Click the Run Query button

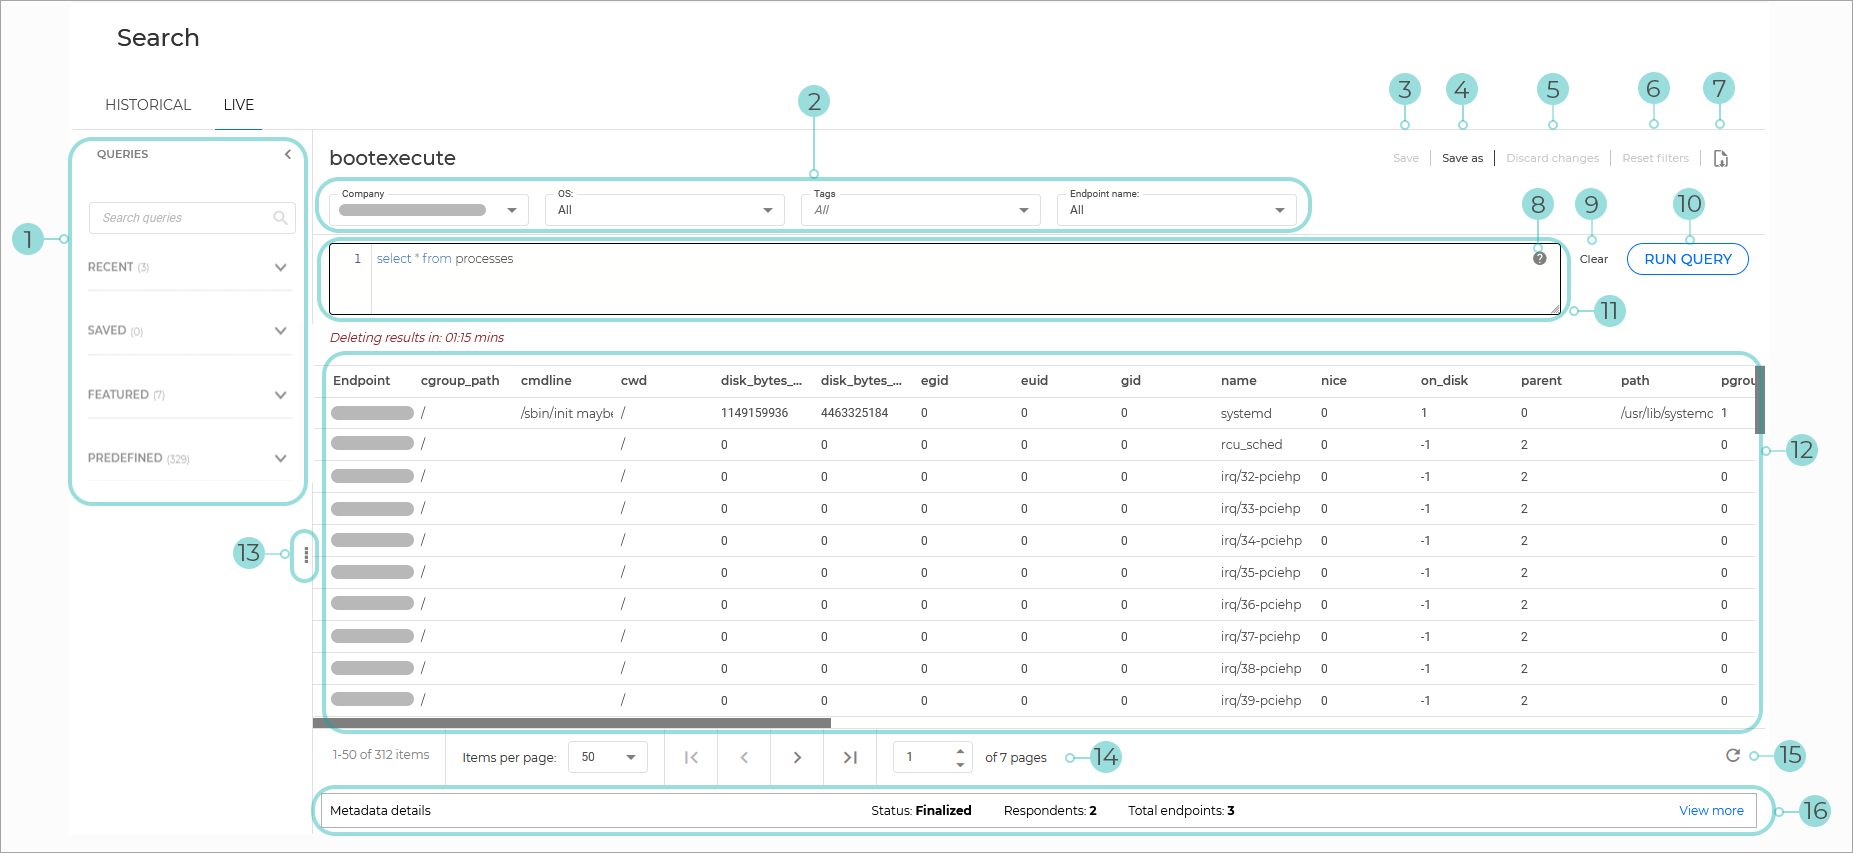[x=1688, y=259]
